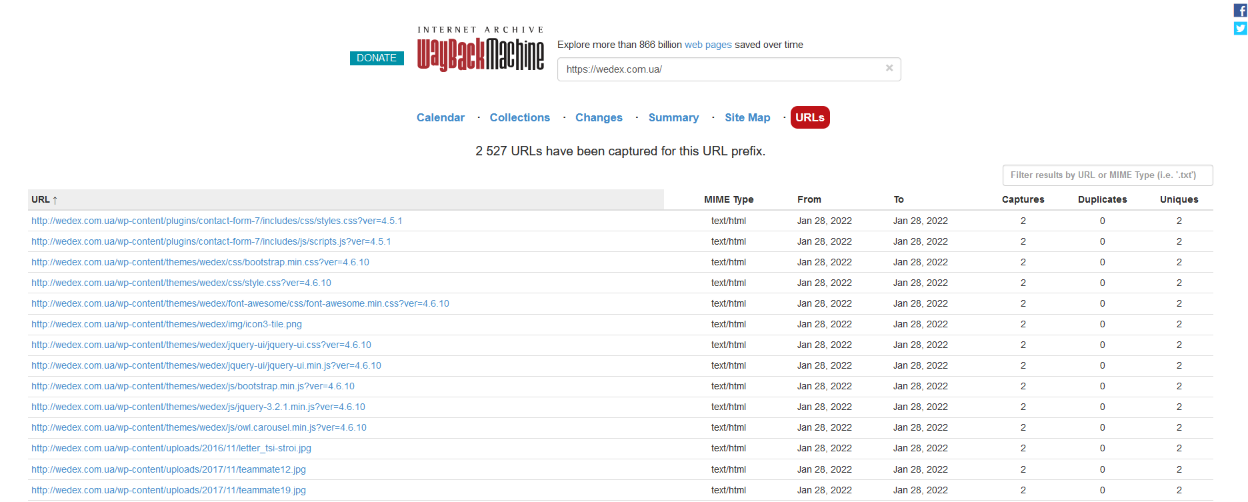
Task: Open the Twitter share icon
Action: 1240,28
